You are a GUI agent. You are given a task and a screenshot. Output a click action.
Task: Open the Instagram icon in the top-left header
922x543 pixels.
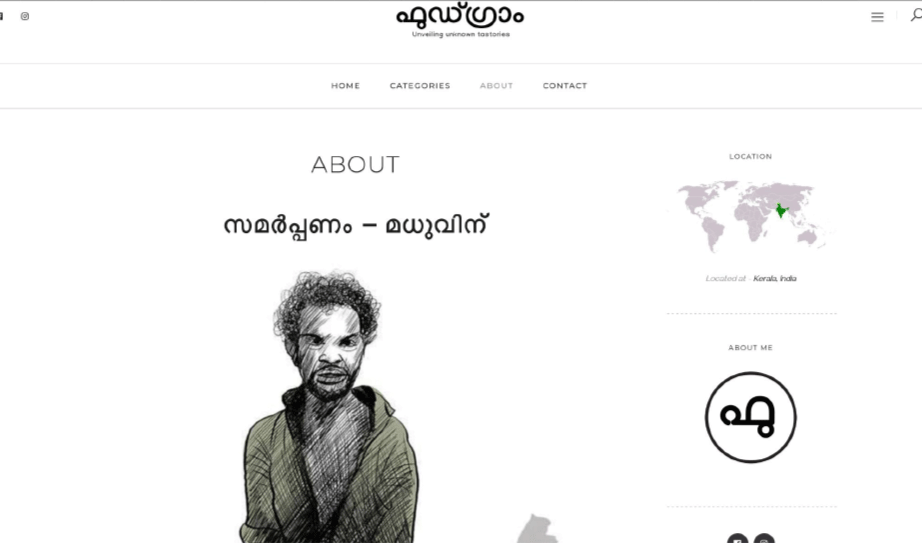pos(25,16)
